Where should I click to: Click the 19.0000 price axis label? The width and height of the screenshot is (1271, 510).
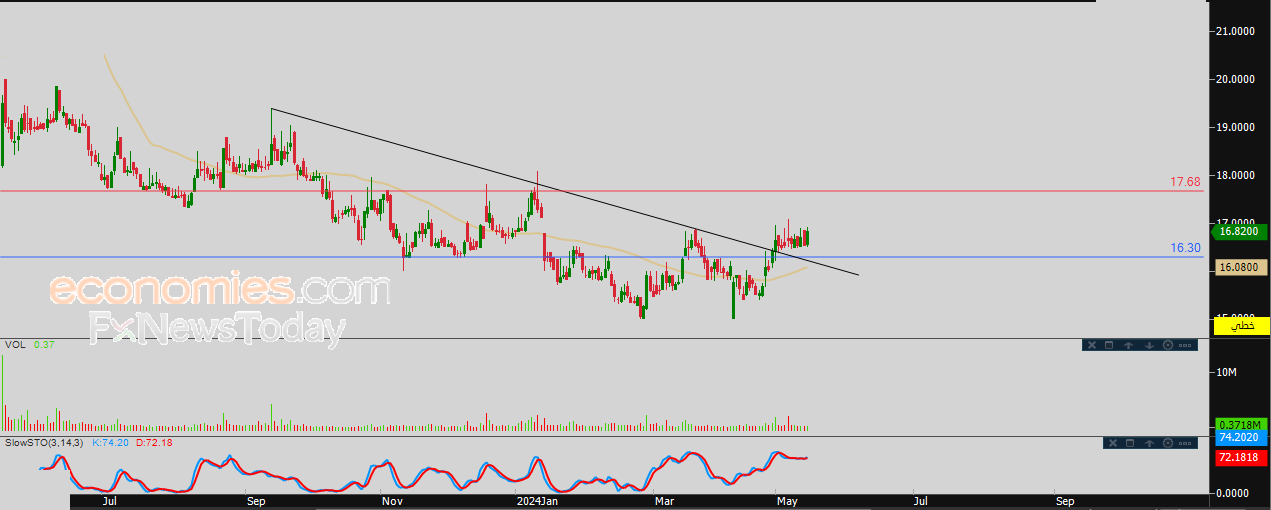tap(1234, 127)
